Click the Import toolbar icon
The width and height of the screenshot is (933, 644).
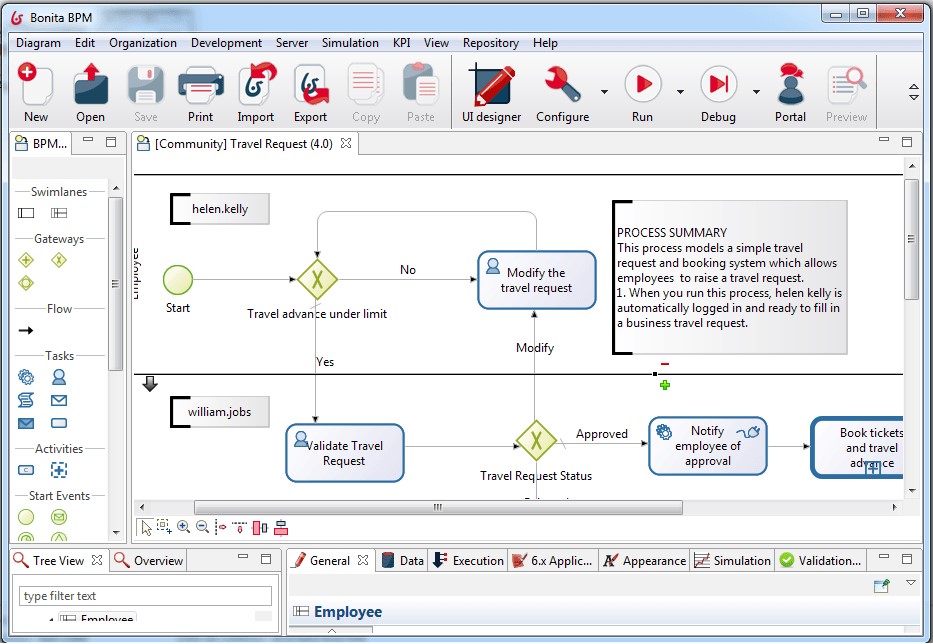(x=256, y=93)
